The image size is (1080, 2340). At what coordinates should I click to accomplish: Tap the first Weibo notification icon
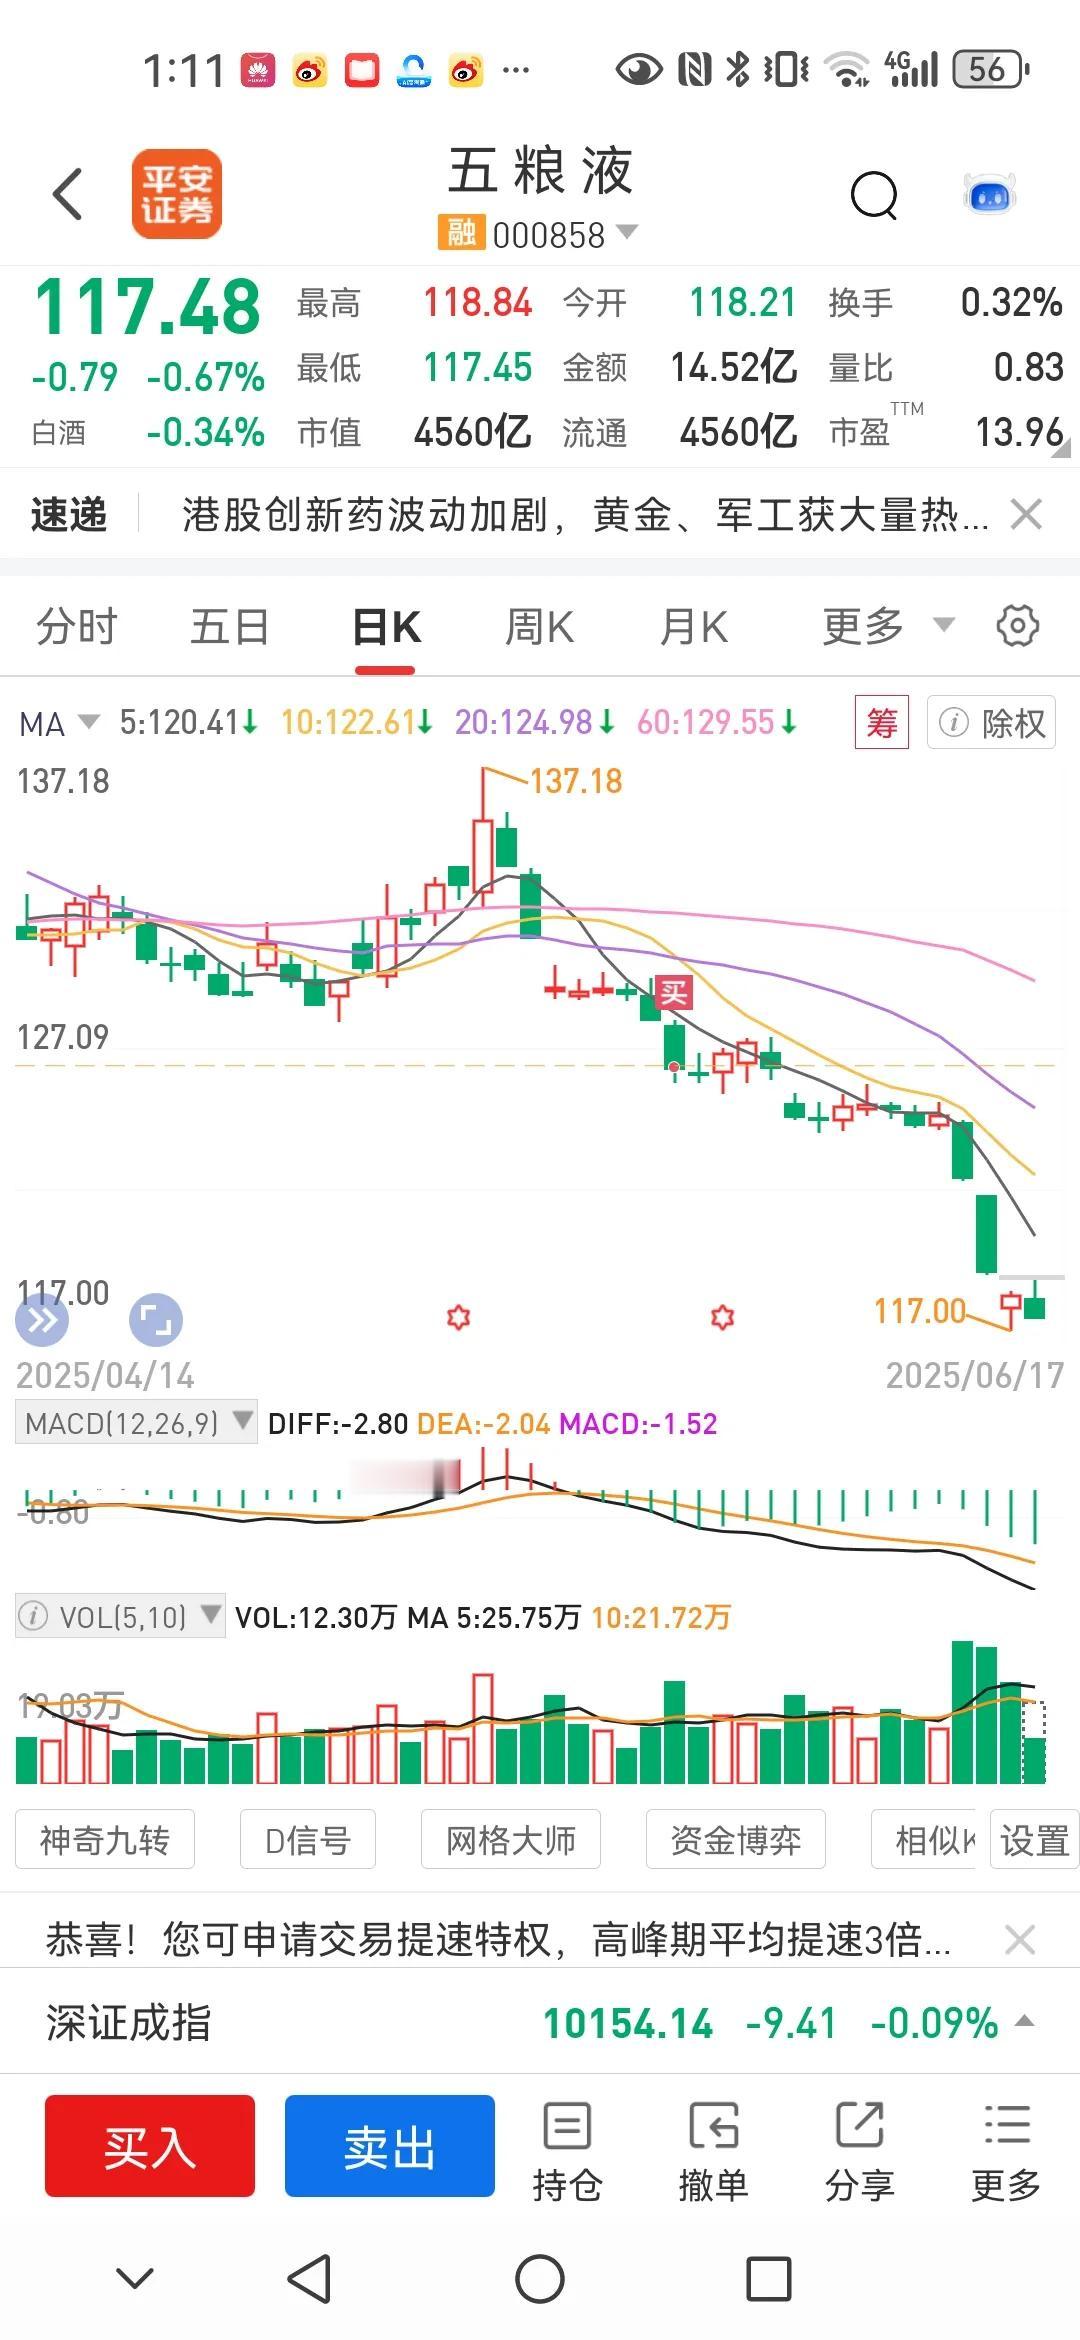point(310,71)
